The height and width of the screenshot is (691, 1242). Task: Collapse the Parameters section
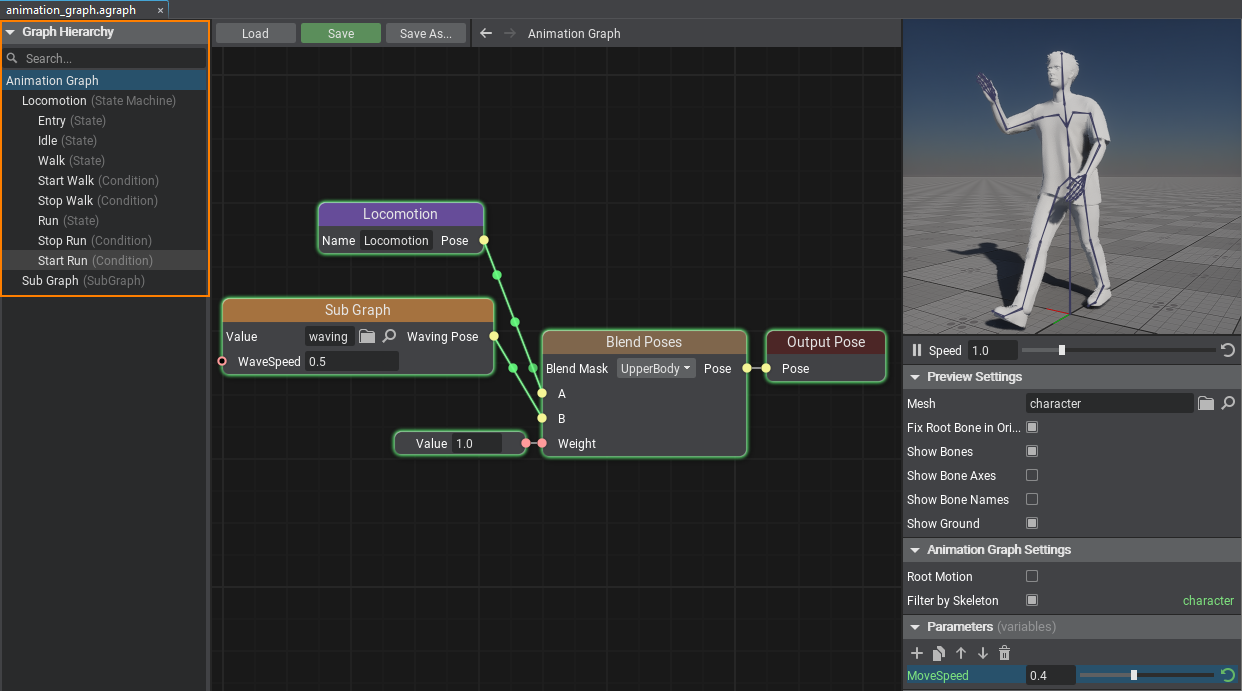[x=915, y=627]
